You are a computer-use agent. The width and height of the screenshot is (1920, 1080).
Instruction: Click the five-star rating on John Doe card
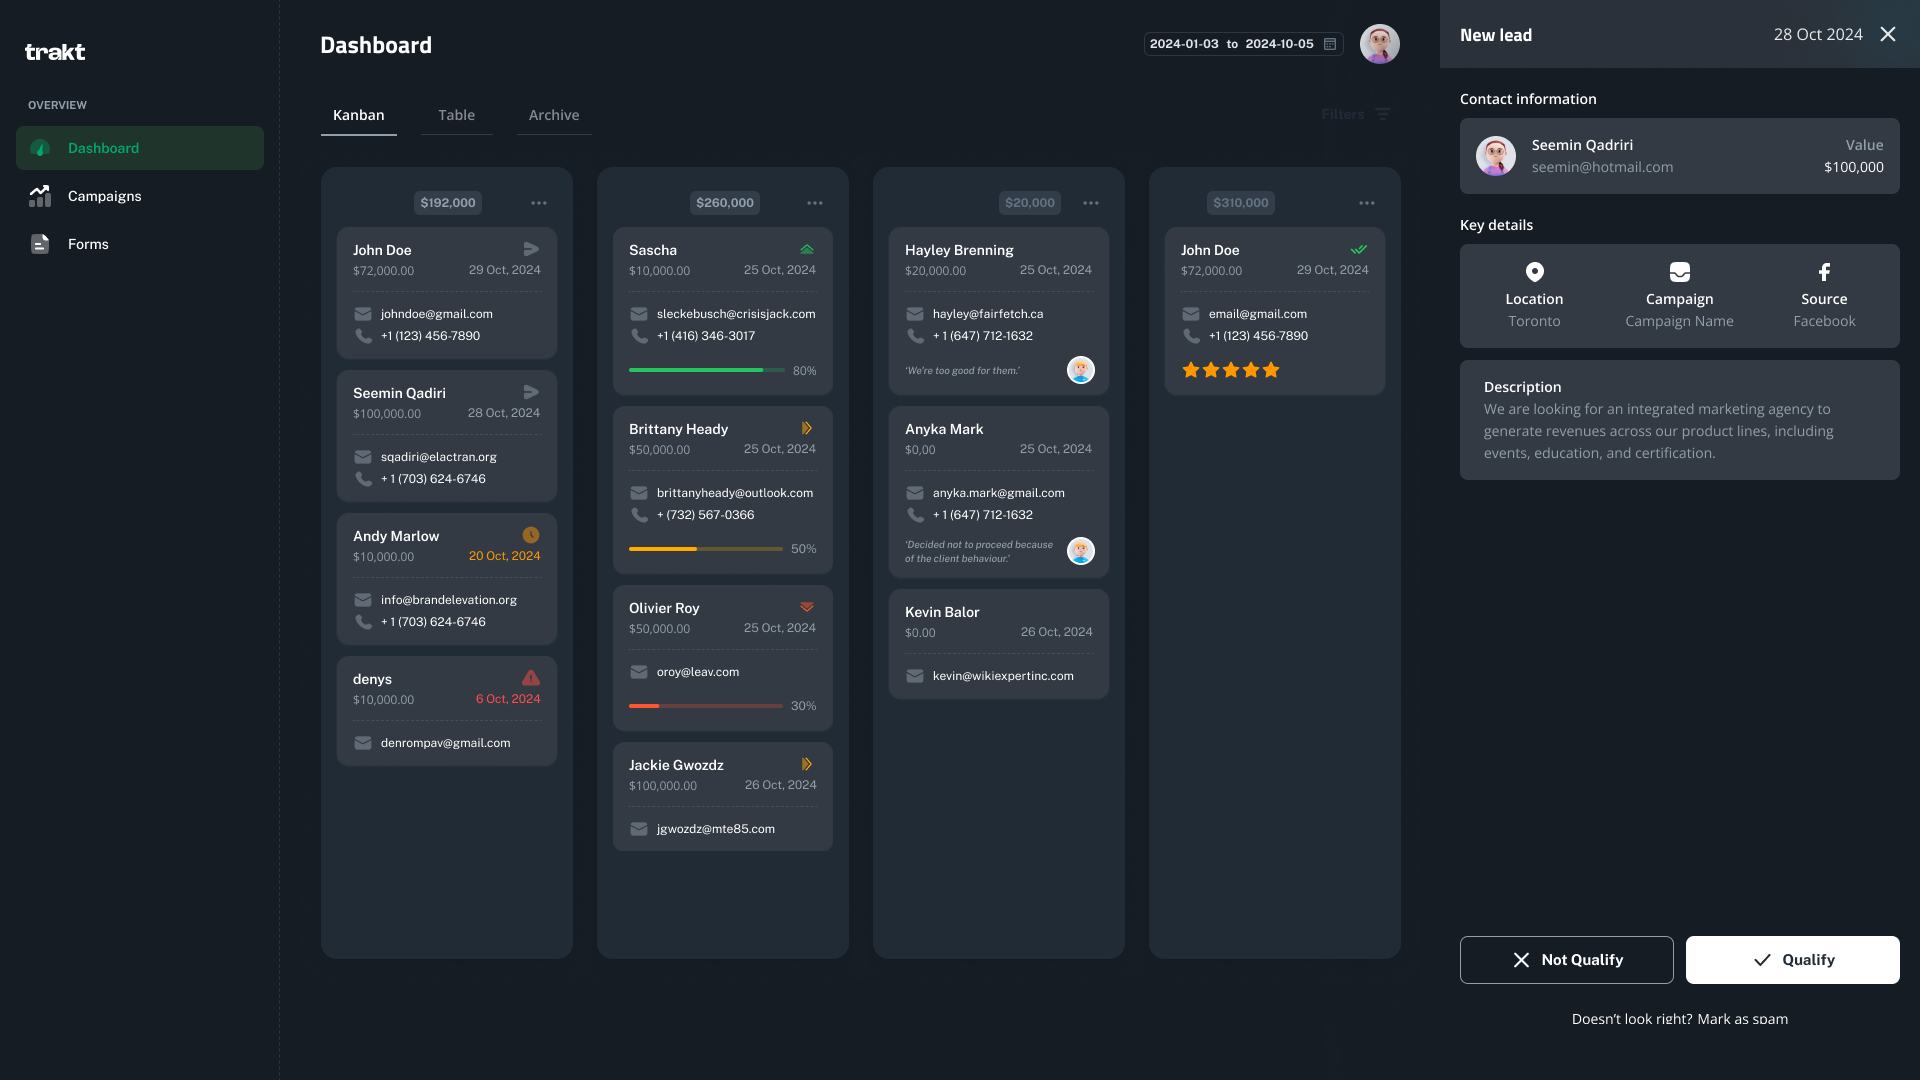click(1230, 370)
